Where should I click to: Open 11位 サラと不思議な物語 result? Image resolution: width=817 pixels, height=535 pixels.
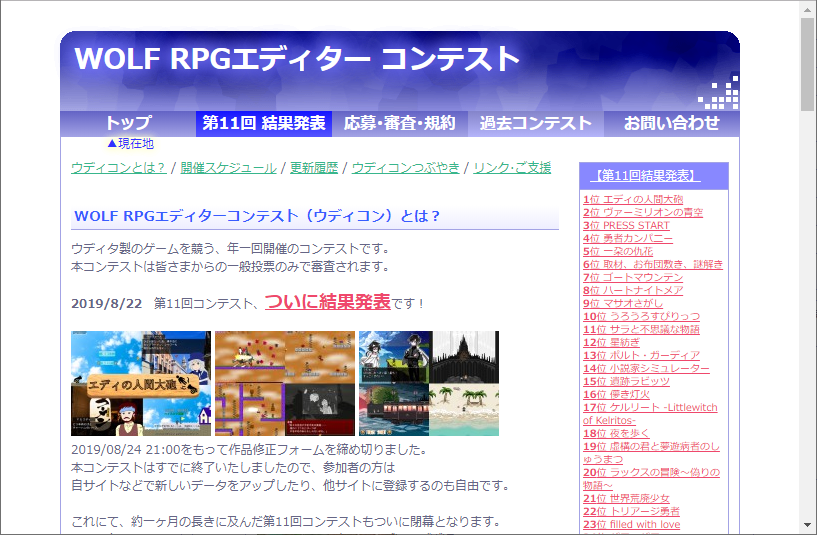641,329
